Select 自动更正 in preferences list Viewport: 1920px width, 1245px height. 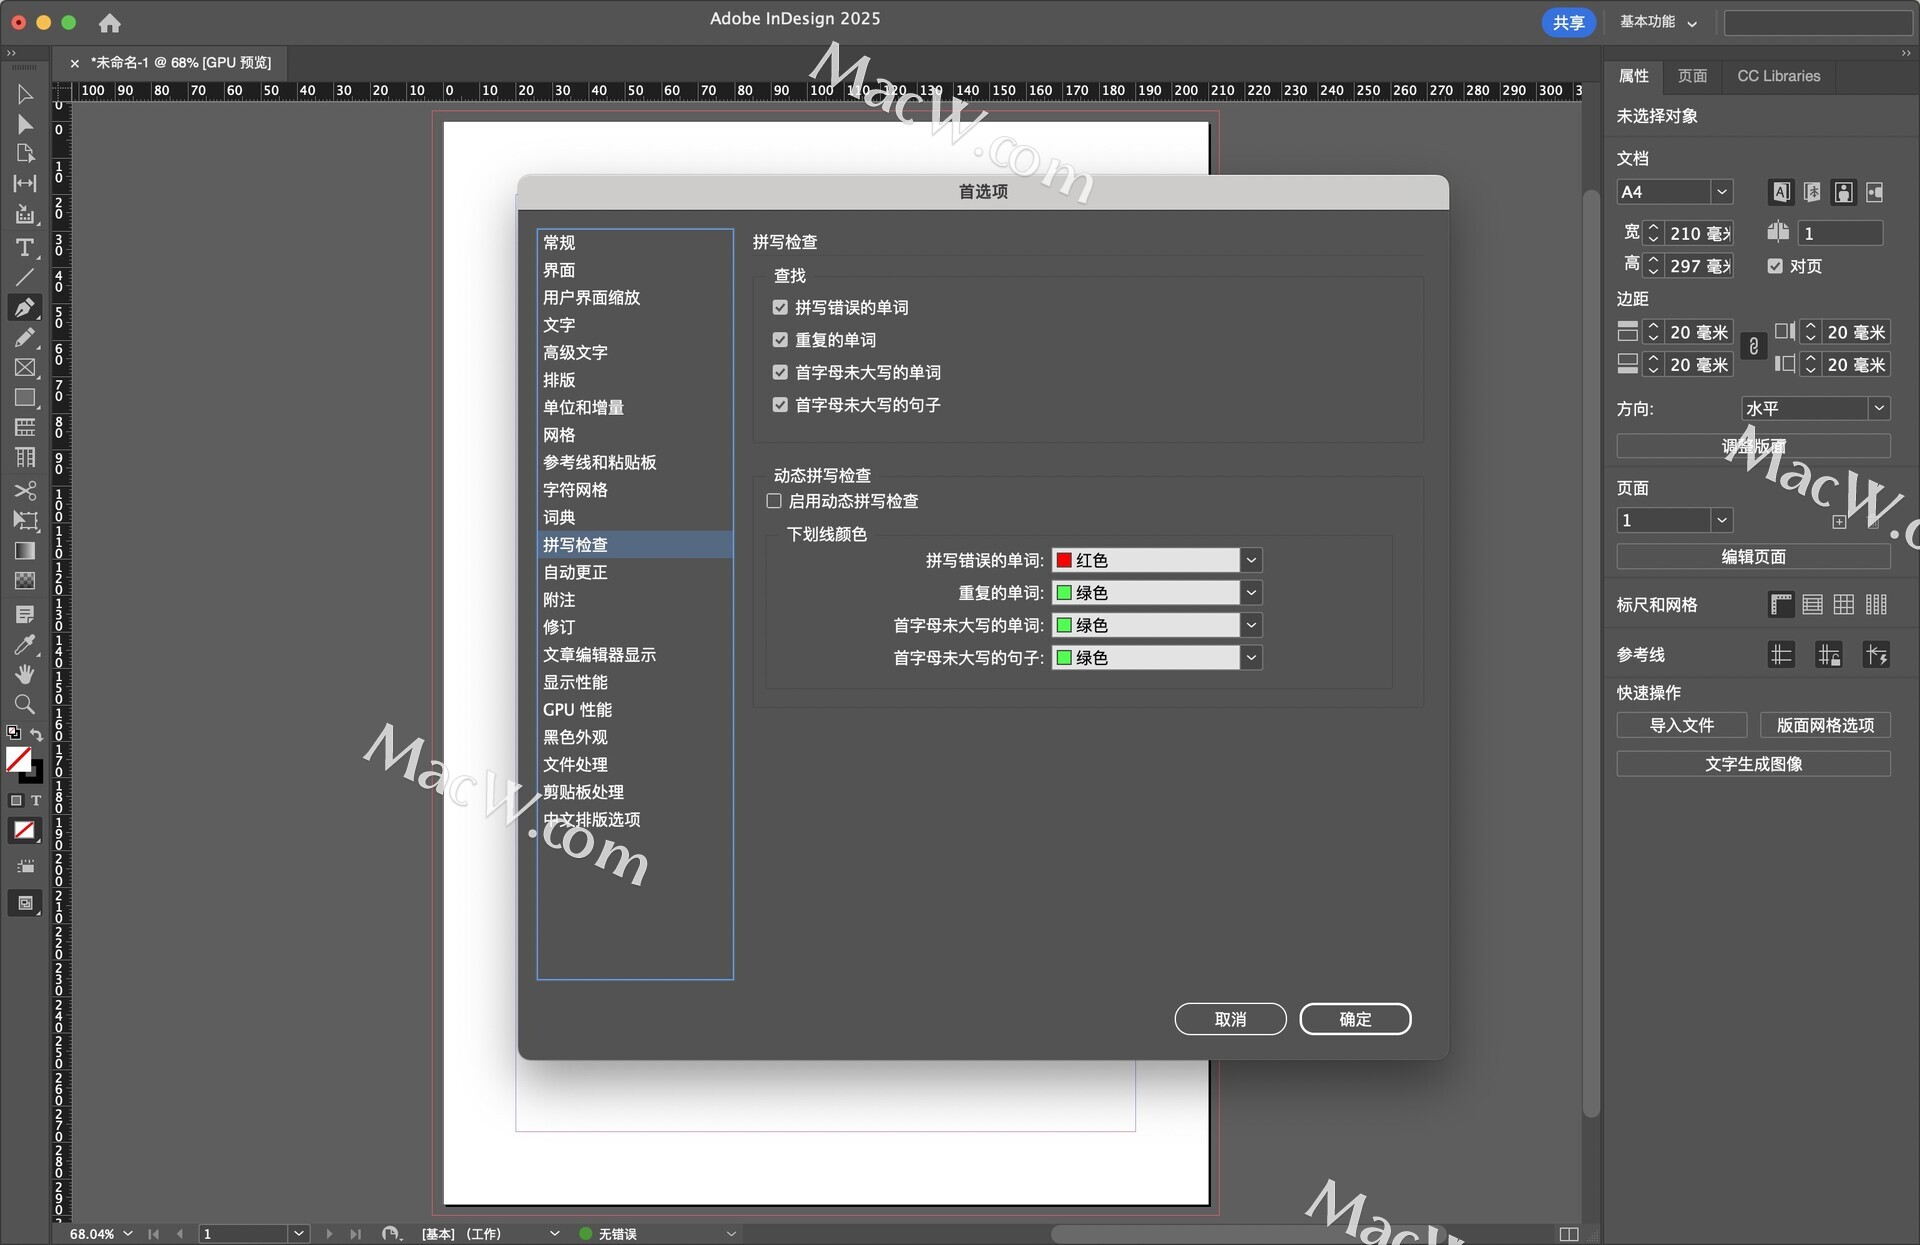point(575,572)
